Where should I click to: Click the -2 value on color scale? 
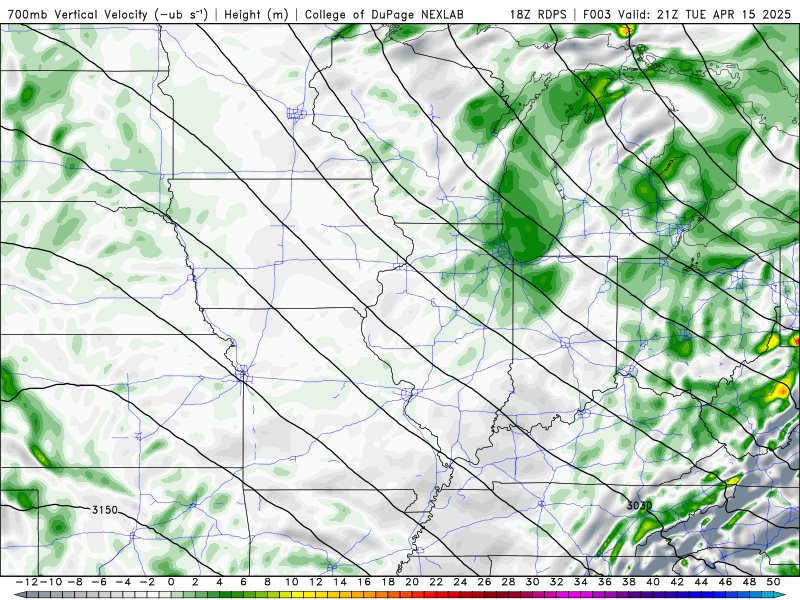tap(147, 582)
